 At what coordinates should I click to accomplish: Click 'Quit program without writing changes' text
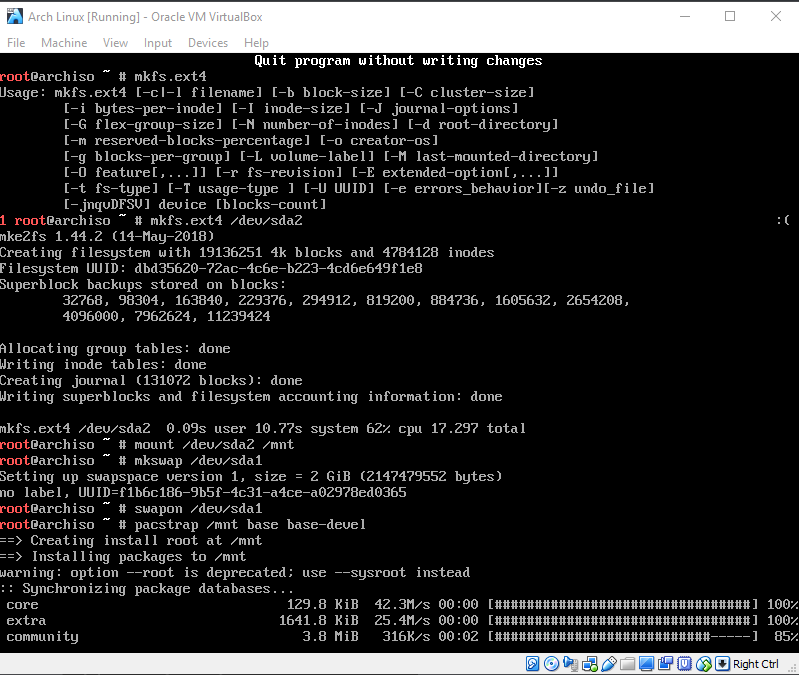coord(398,61)
